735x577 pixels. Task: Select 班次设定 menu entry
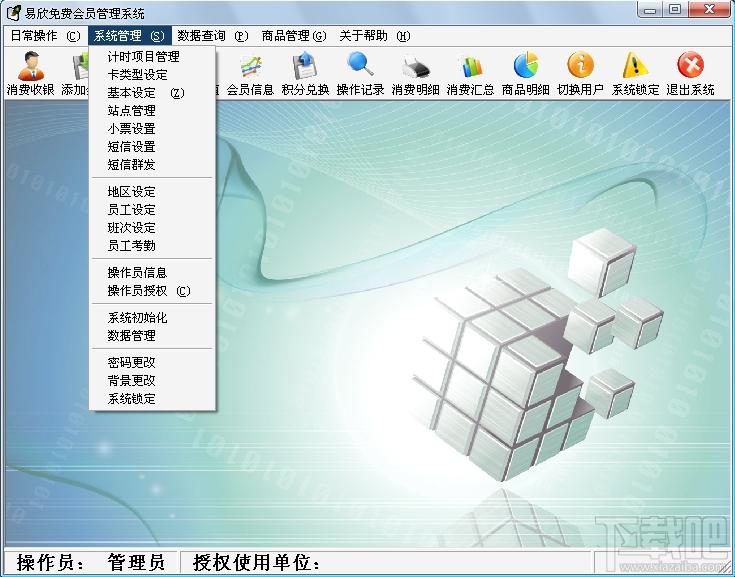152,228
